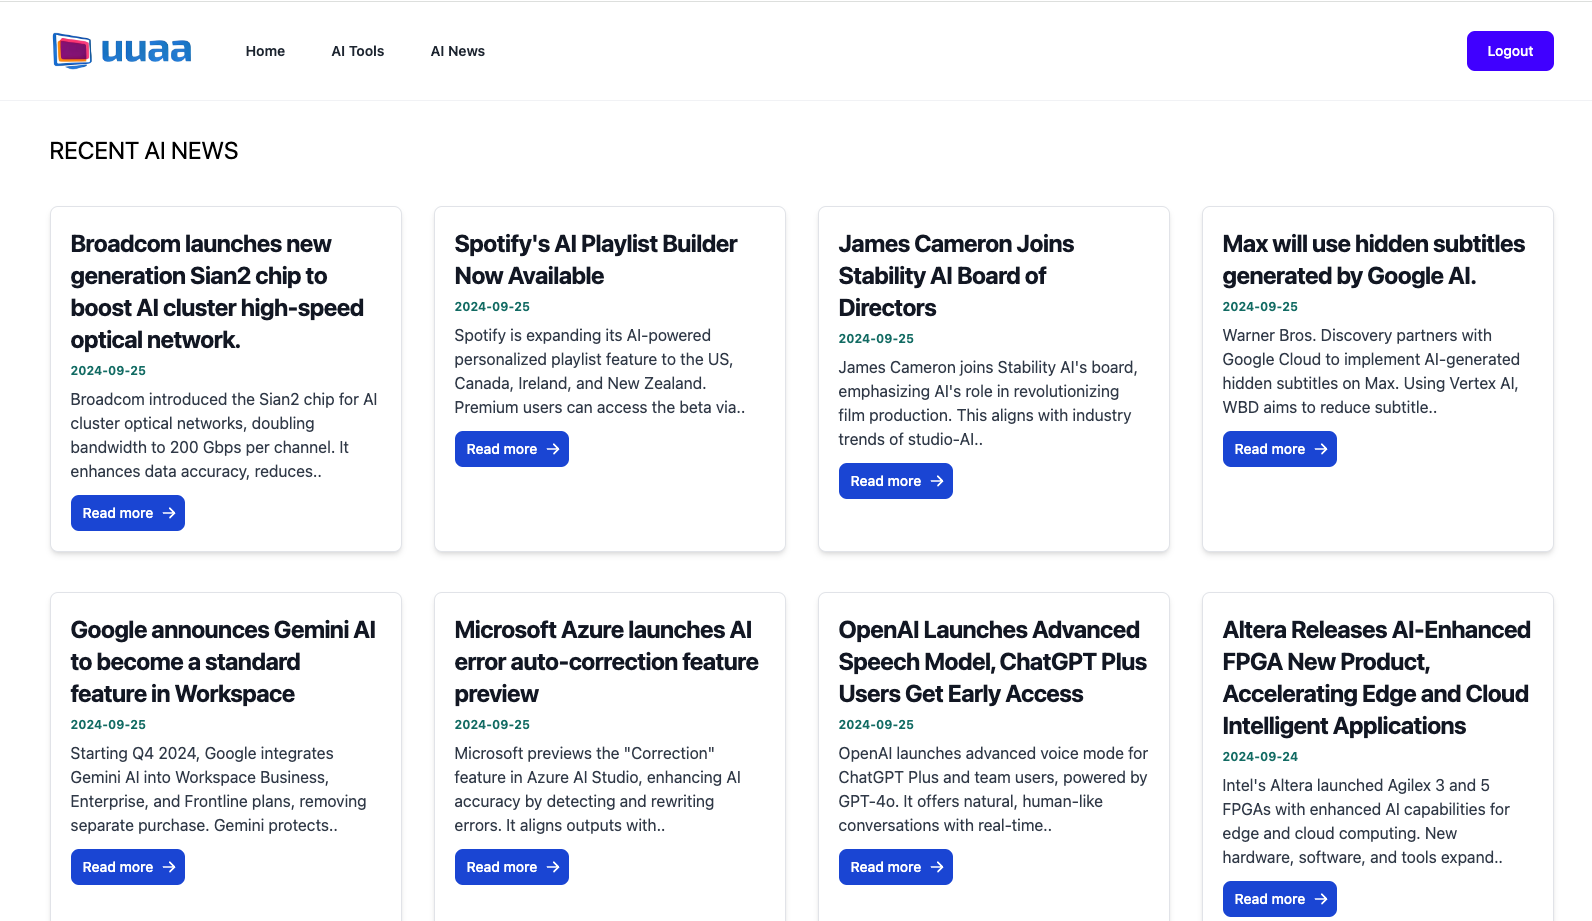Click James Cameron Joins Stability AI headline
This screenshot has width=1592, height=921.
(x=956, y=276)
